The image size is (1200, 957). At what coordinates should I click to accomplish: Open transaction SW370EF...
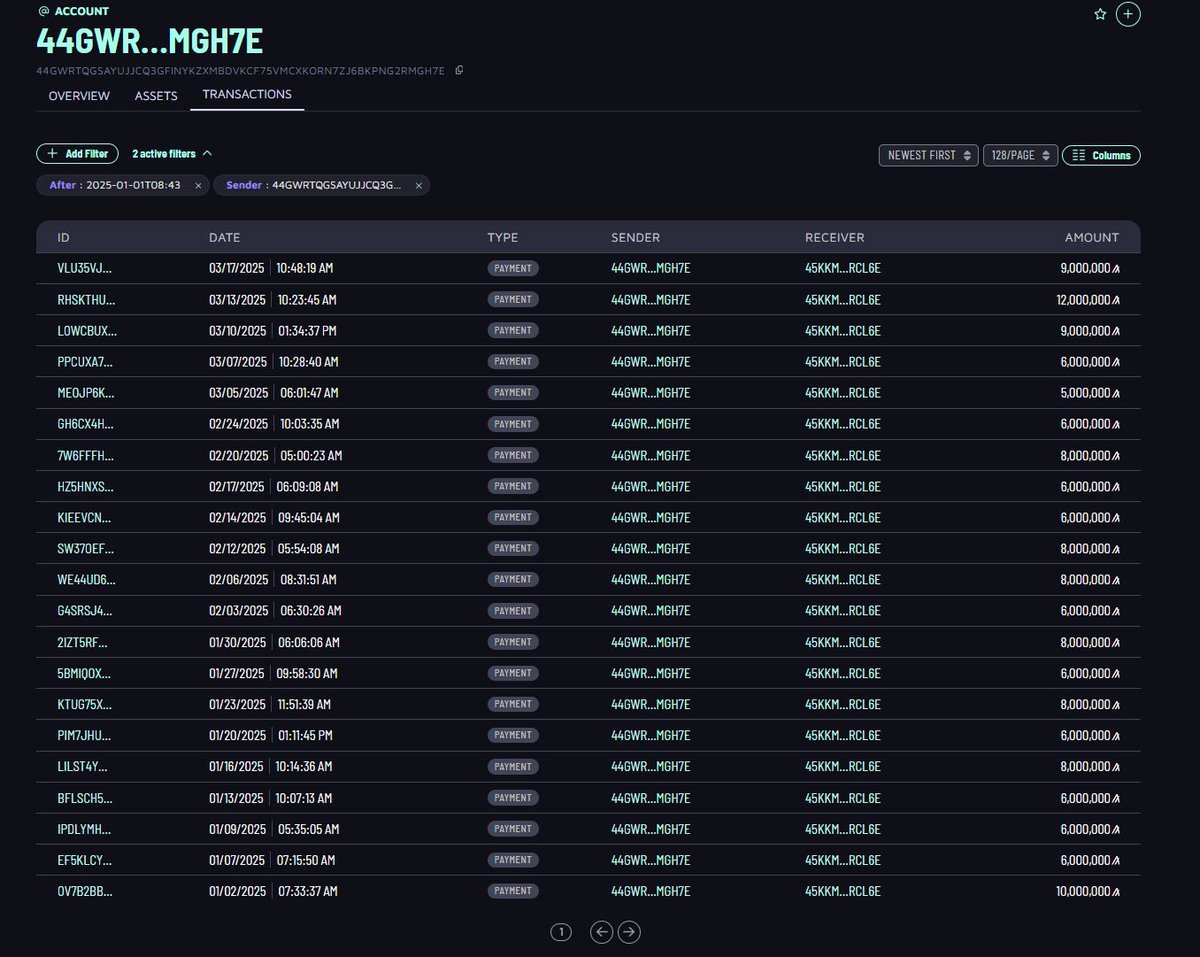86,548
